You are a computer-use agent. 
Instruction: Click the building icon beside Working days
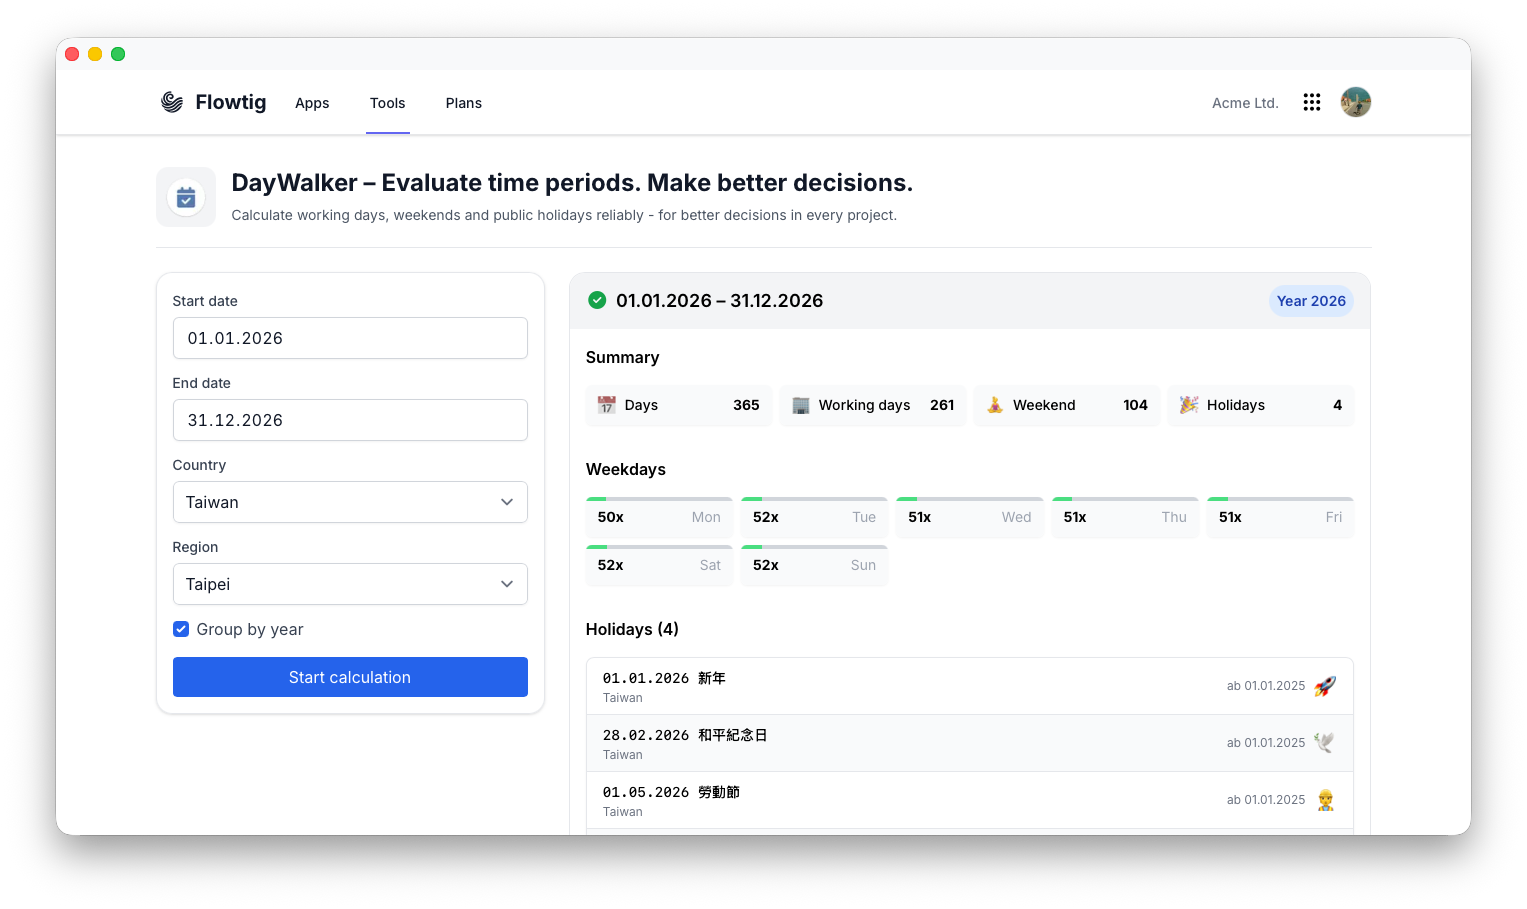pyautogui.click(x=801, y=405)
